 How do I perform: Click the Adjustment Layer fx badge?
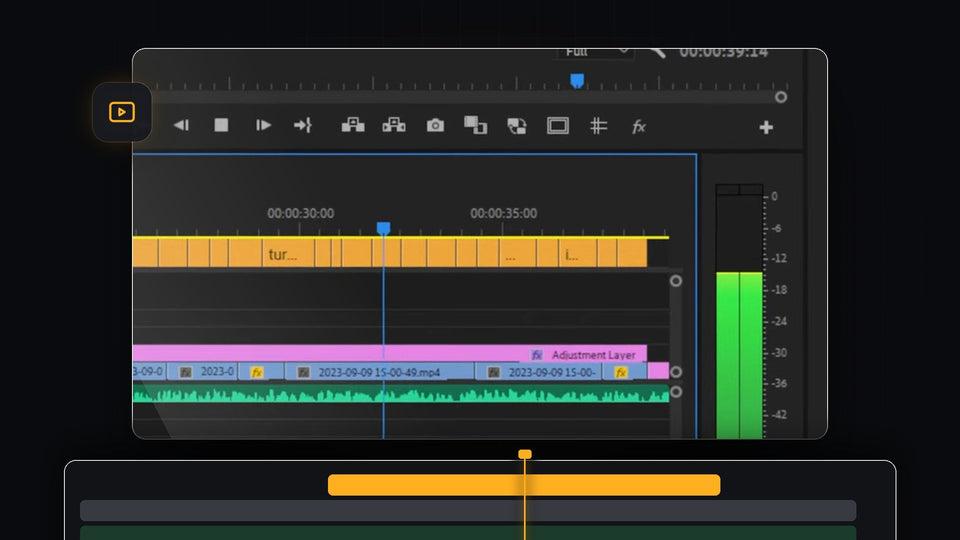[536, 355]
